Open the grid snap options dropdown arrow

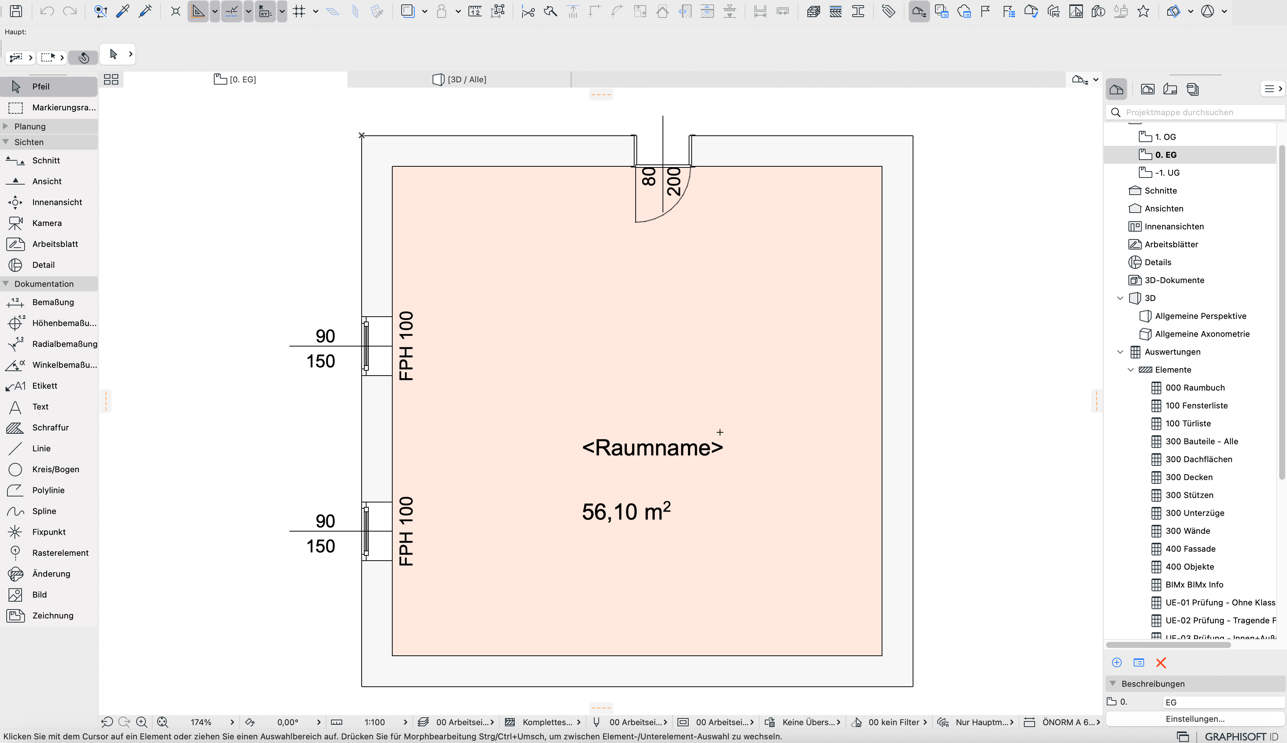[x=315, y=12]
